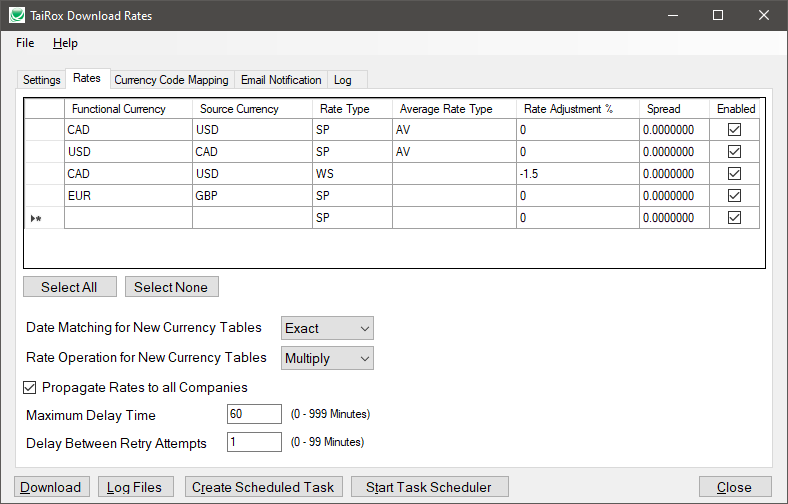
Task: Open Log Files
Action: coord(136,487)
